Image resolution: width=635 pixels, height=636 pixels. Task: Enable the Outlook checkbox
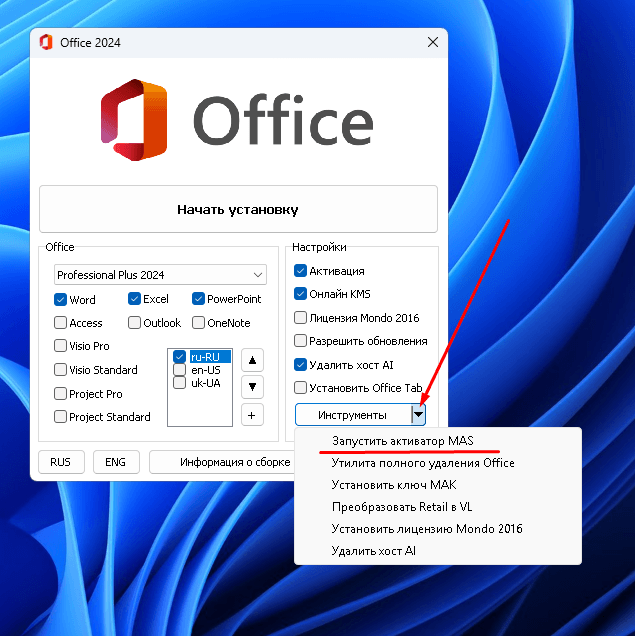coord(134,323)
